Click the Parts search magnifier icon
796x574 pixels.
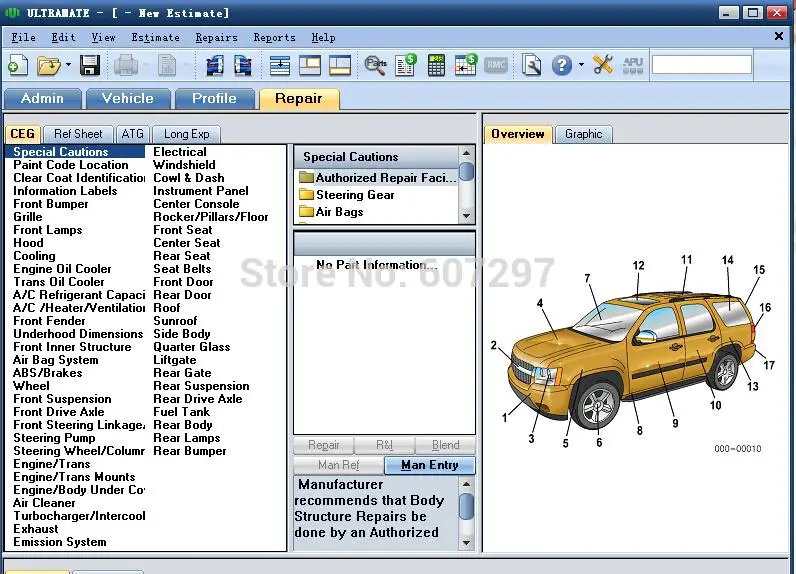[375, 65]
